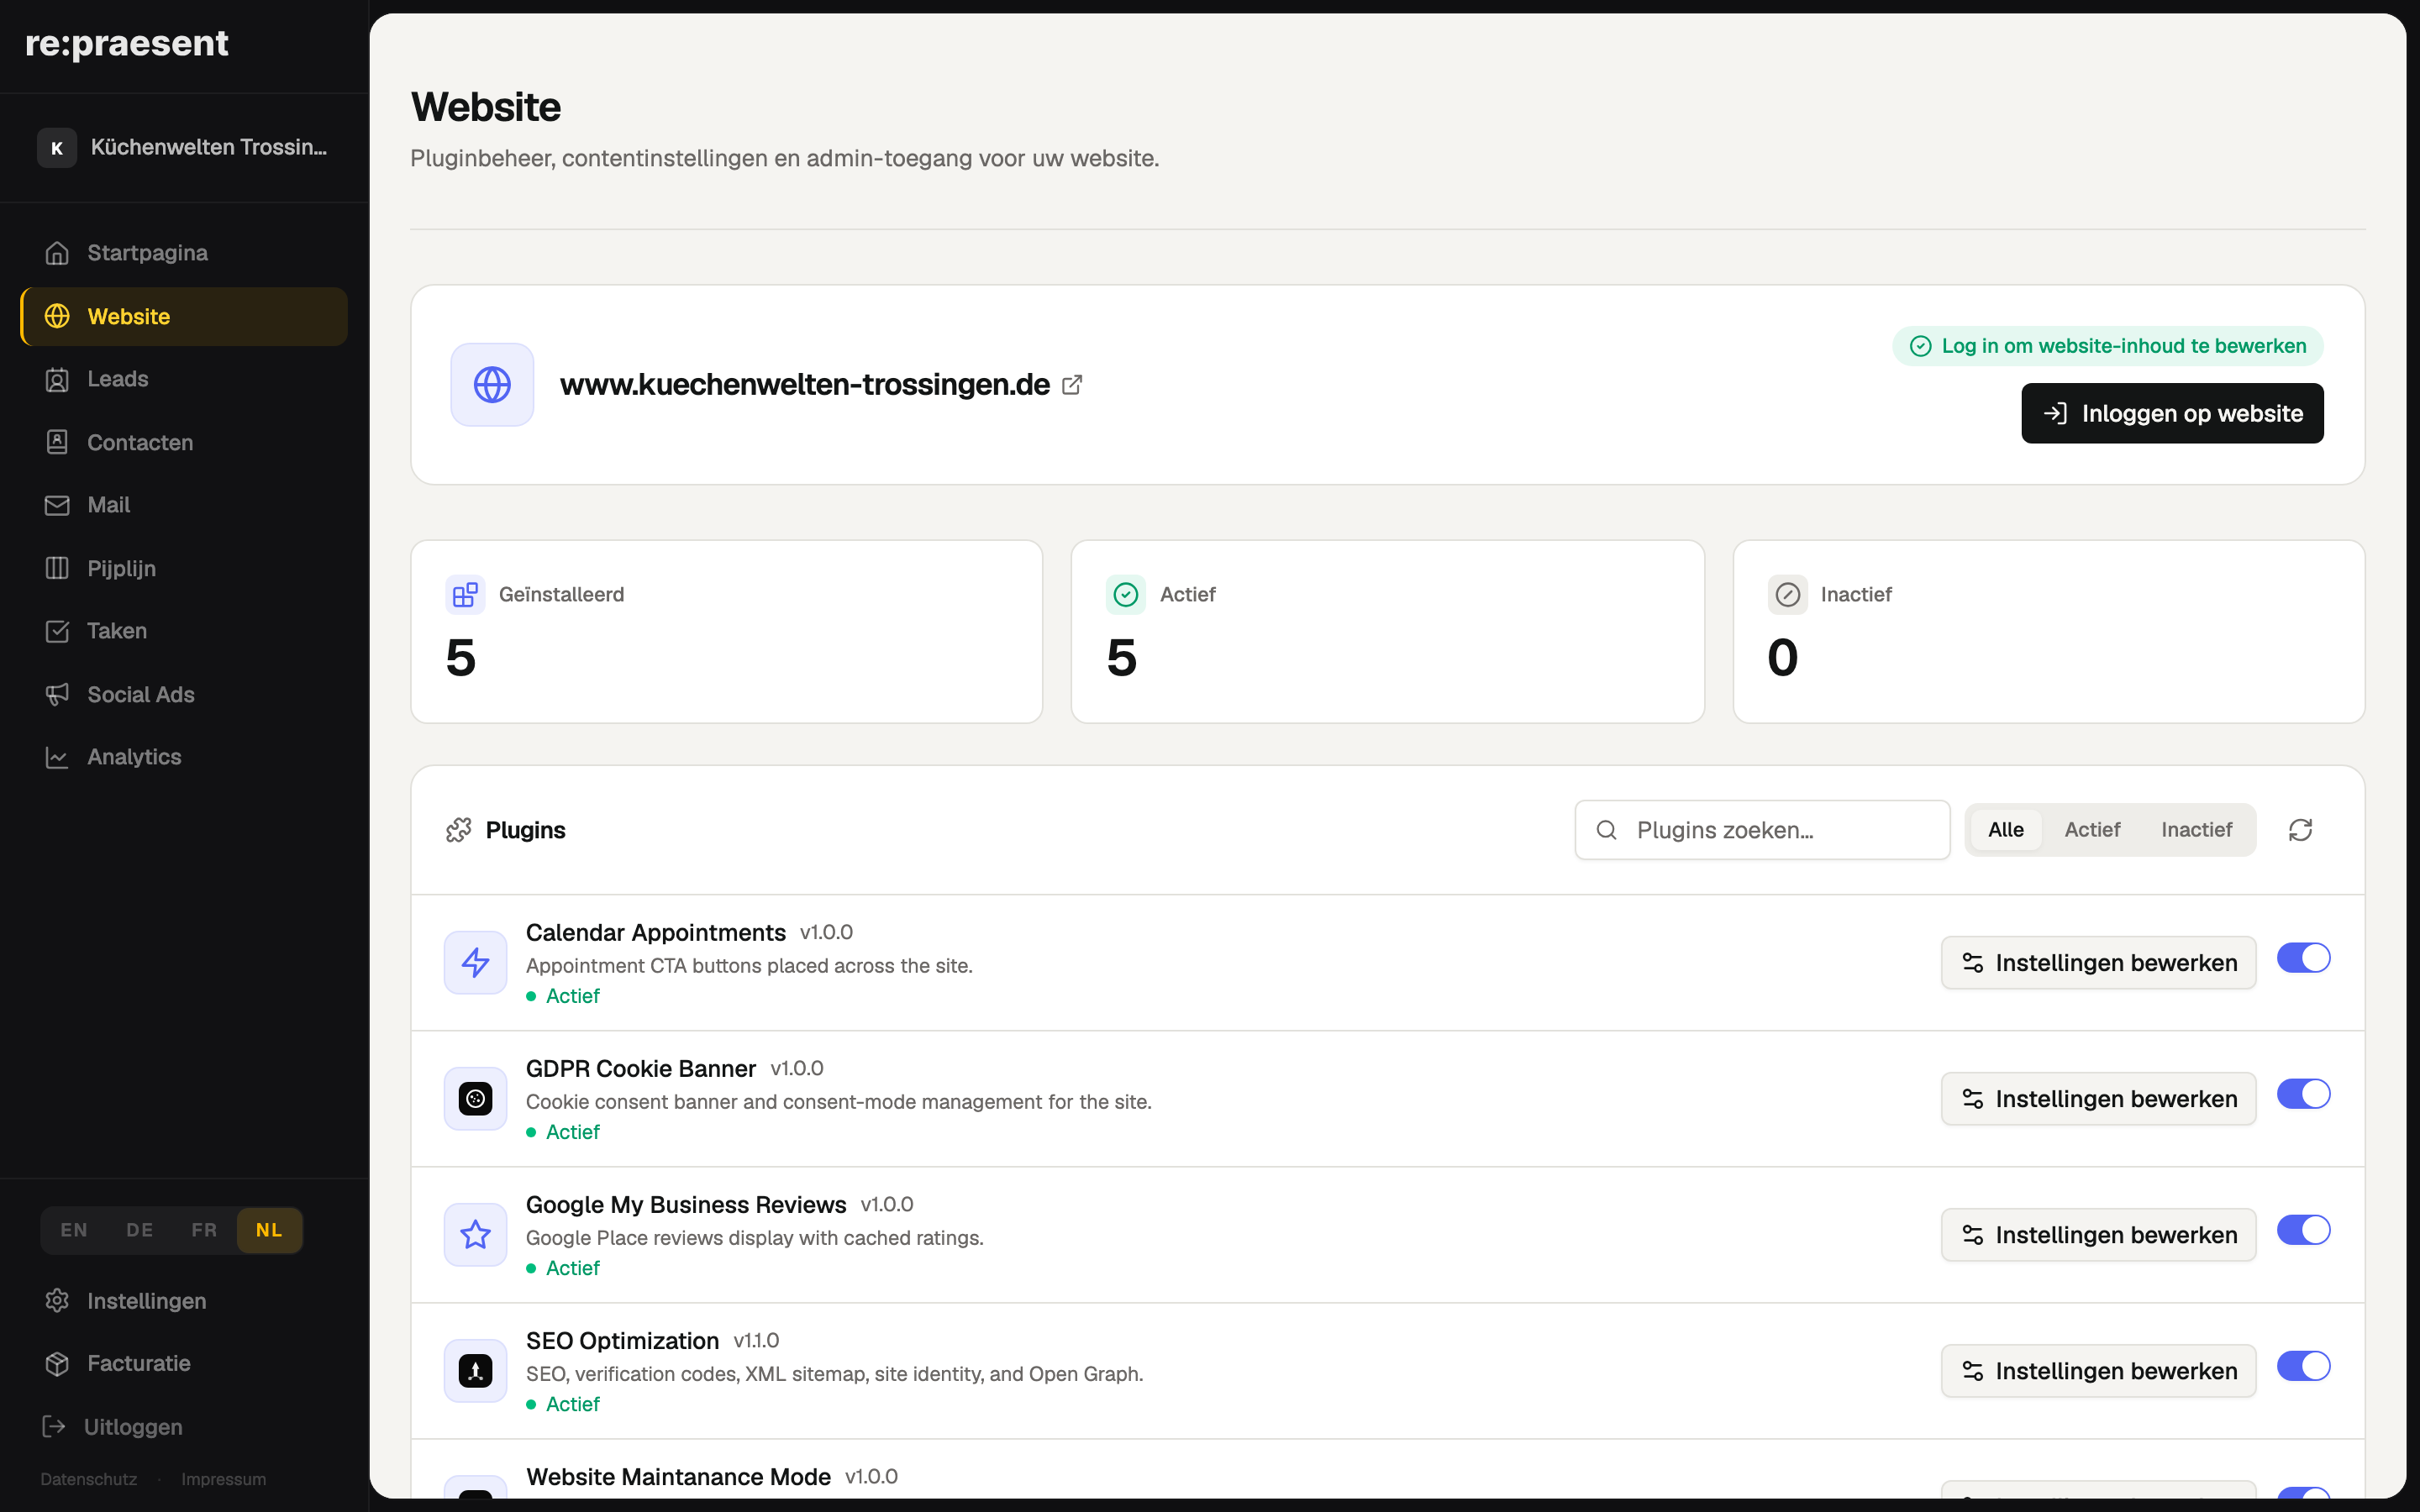Click the search magnifier icon
The image size is (2420, 1512).
[x=1607, y=830]
